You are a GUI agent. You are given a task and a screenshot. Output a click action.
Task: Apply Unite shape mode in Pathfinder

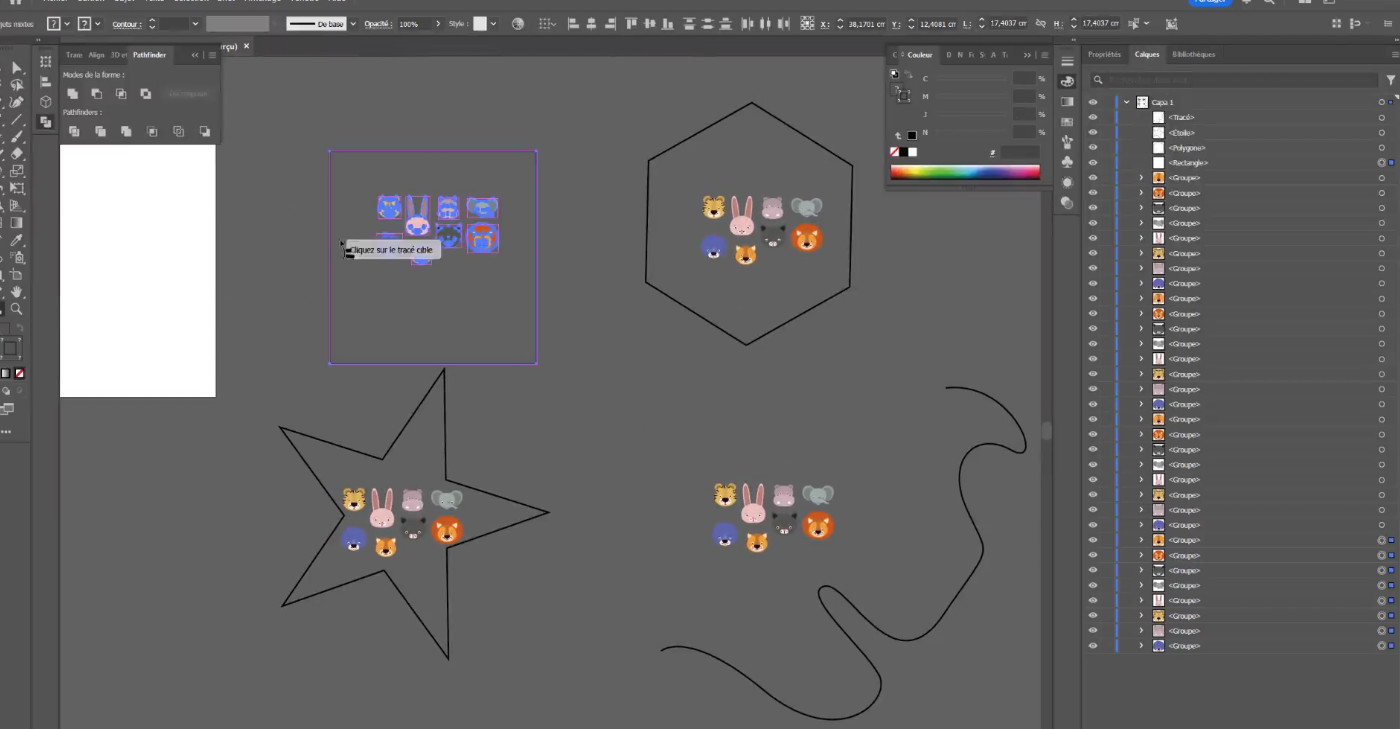click(73, 94)
